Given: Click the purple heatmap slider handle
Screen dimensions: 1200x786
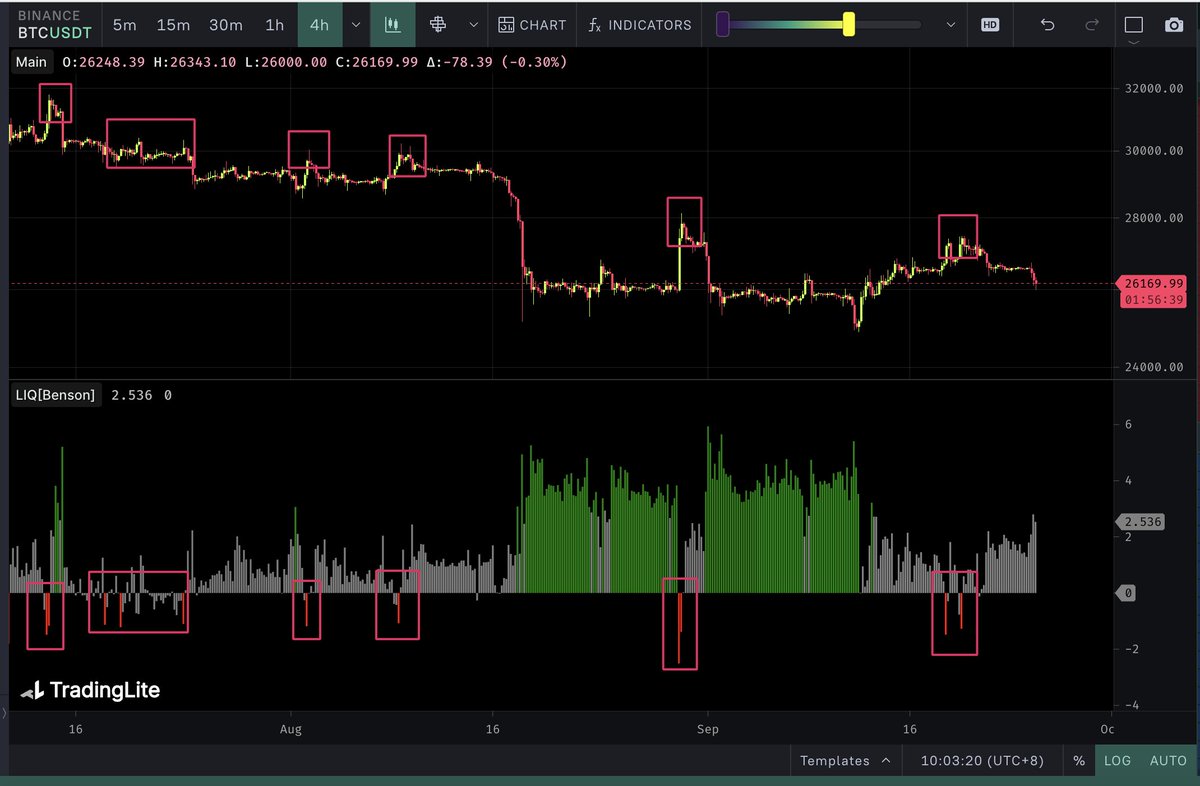Looking at the screenshot, I should coord(722,25).
